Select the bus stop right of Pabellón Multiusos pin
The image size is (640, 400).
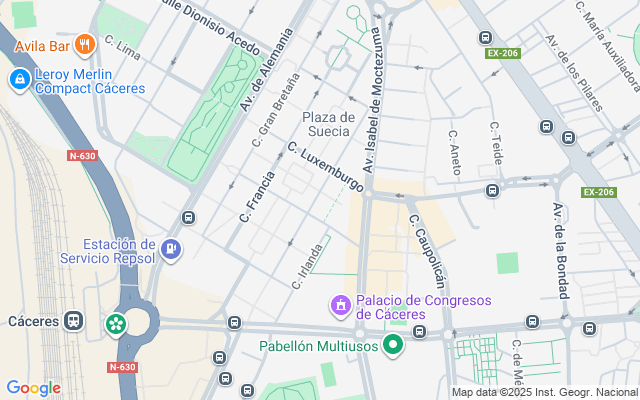(x=419, y=331)
